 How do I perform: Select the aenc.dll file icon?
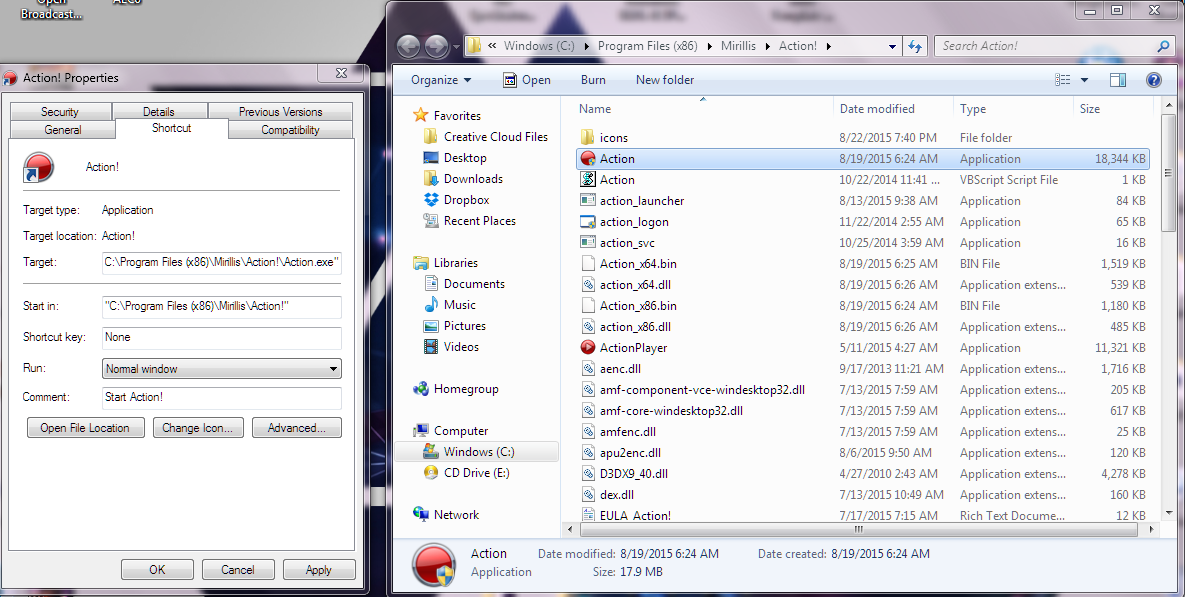point(588,369)
